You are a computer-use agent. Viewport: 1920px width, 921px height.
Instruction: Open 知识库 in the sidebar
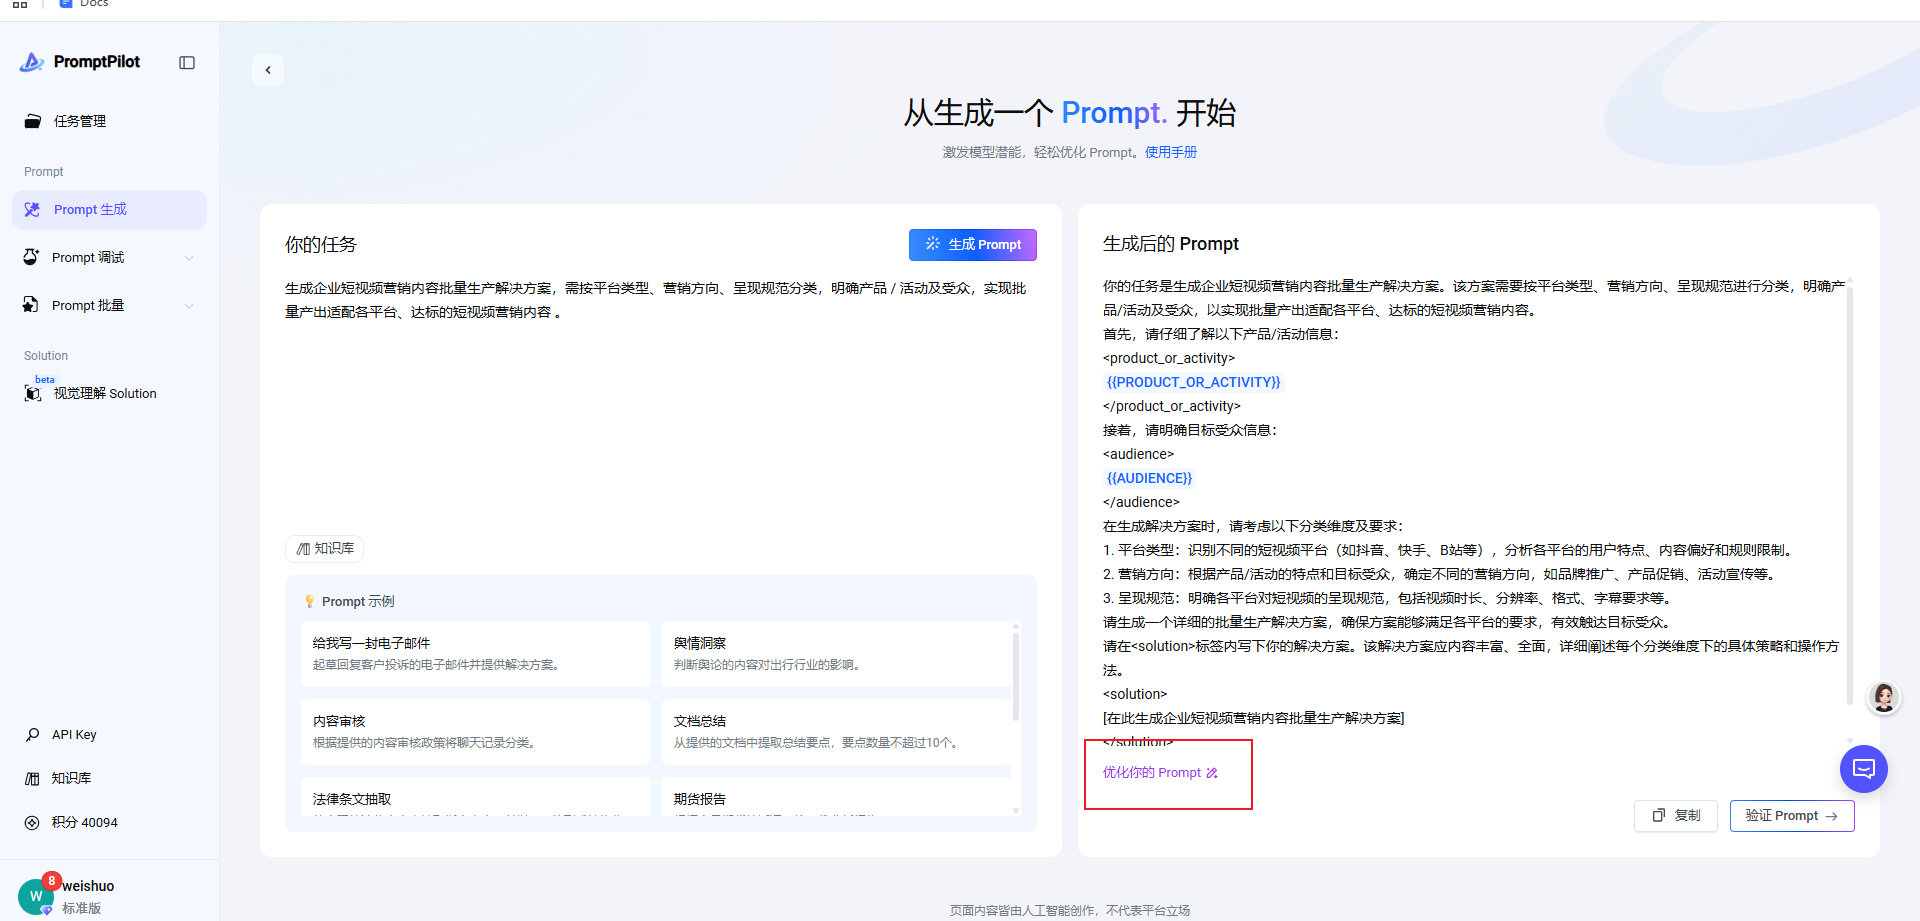(71, 778)
